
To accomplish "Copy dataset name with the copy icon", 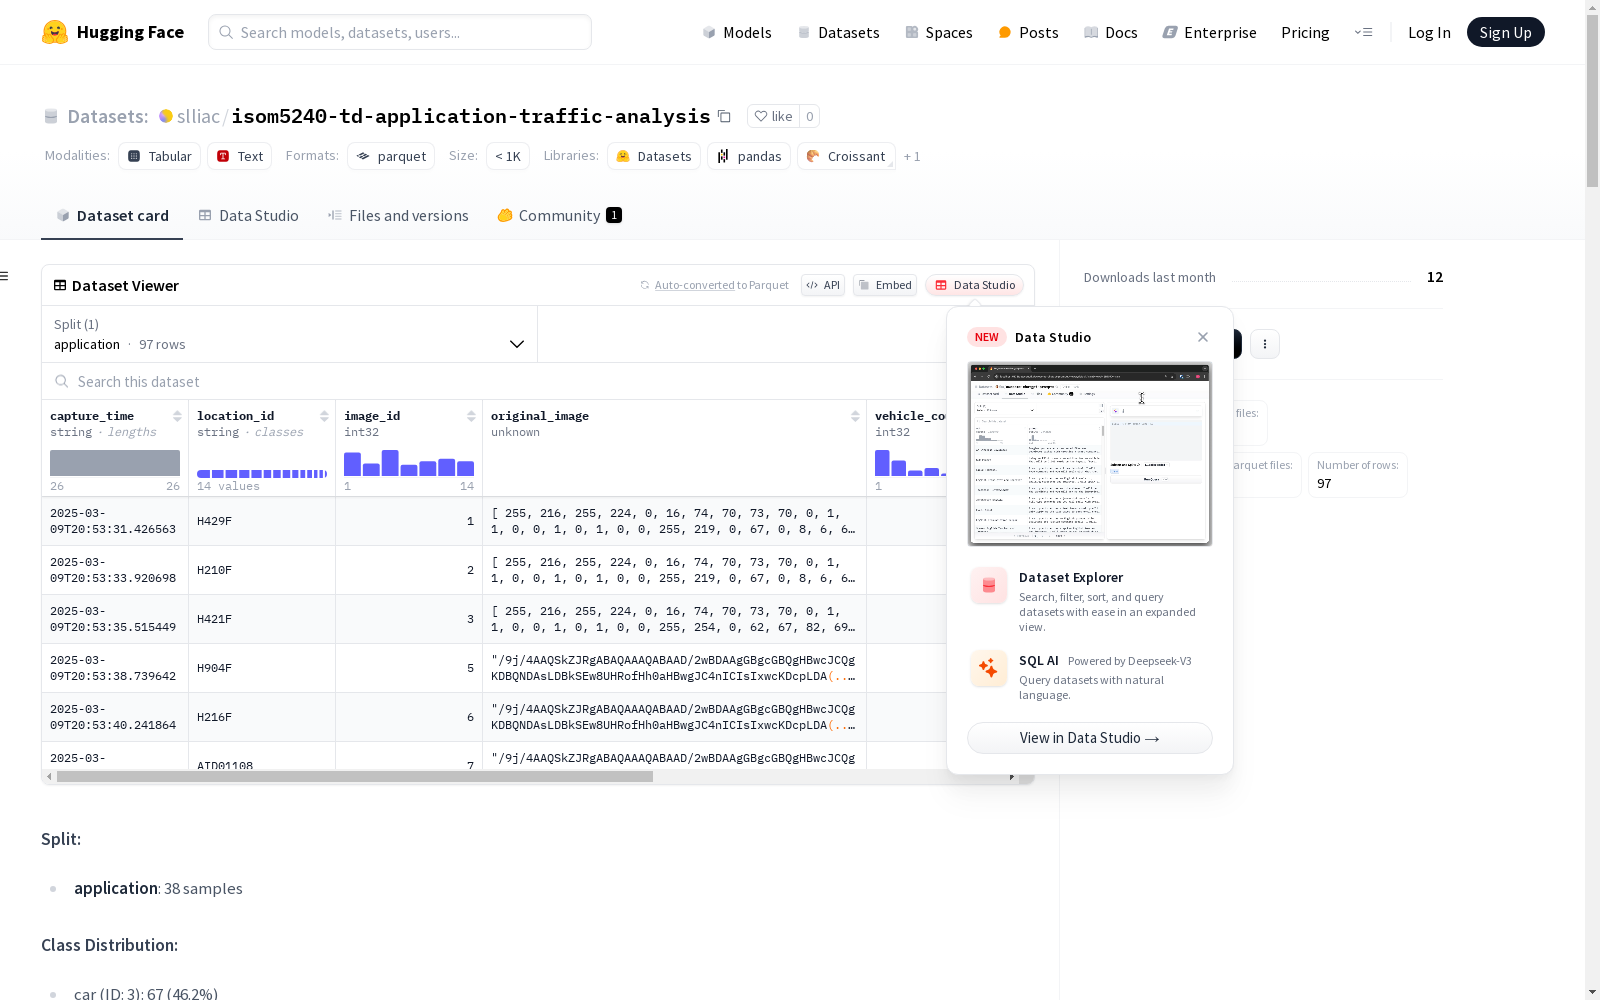I will pos(724,117).
